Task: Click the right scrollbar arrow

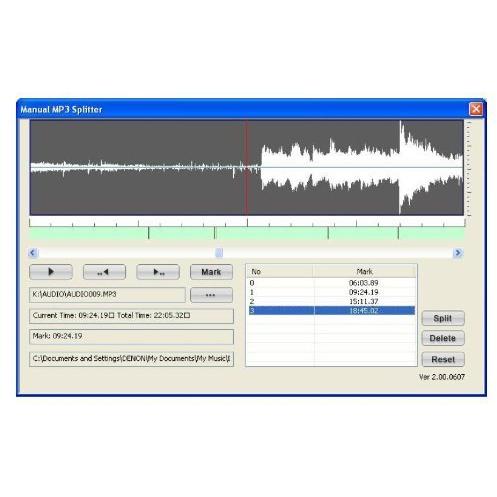Action: pyautogui.click(x=458, y=253)
